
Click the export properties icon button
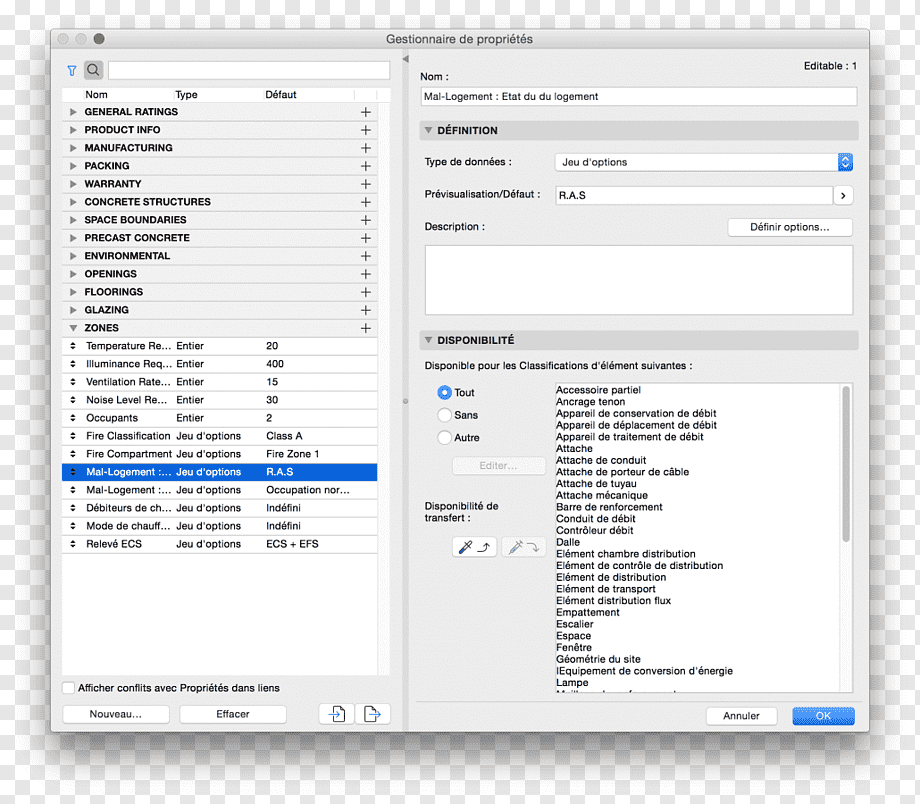tap(373, 714)
